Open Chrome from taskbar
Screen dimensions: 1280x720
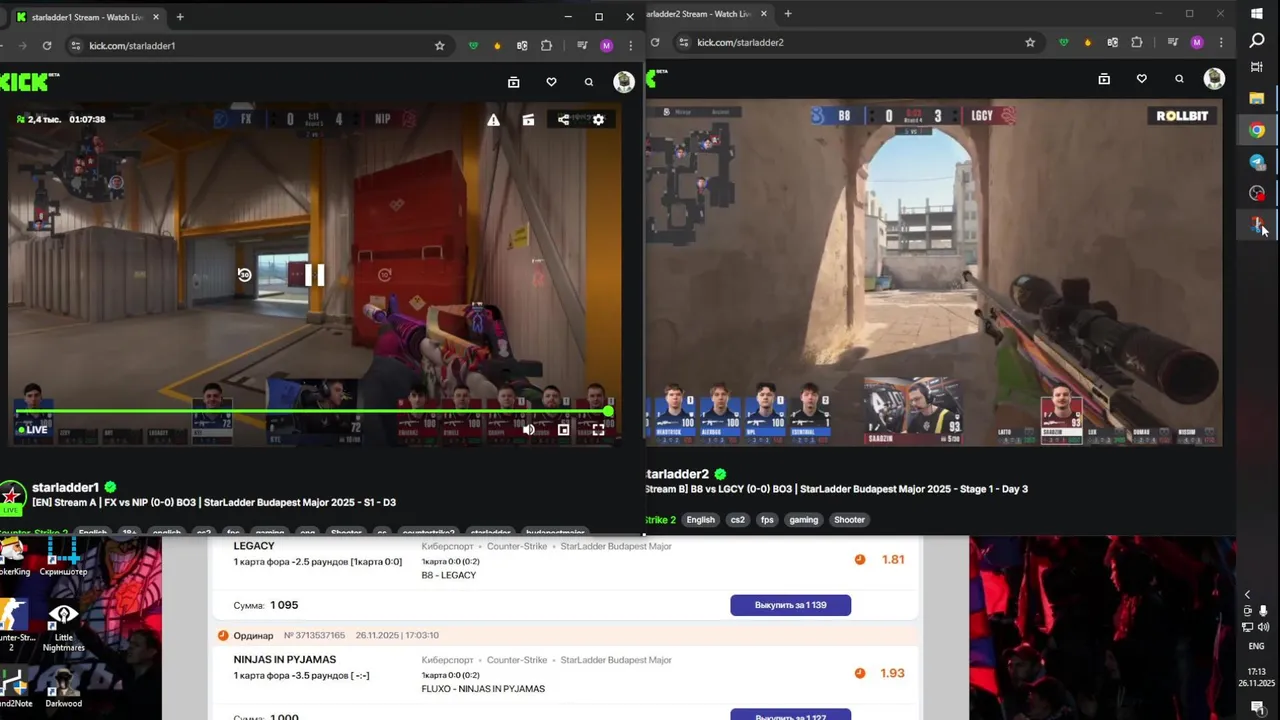(1257, 130)
